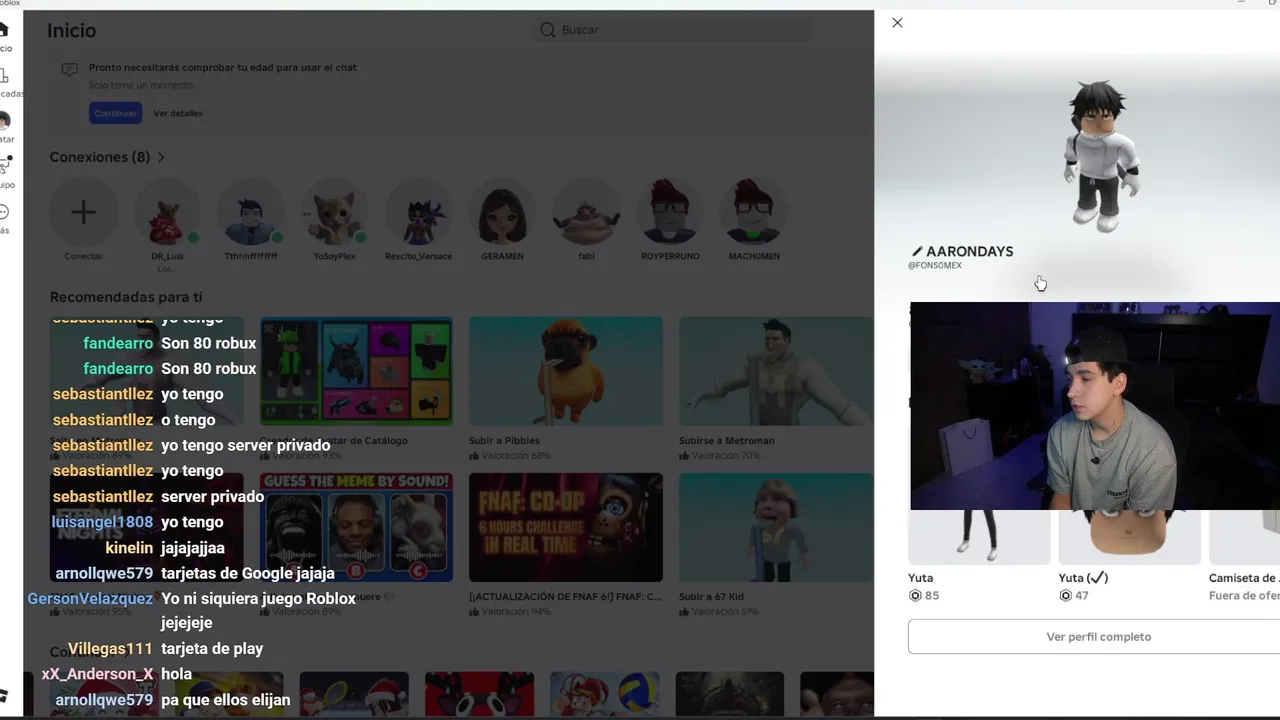This screenshot has width=1280, height=720.
Task: Click the plus Conectar button
Action: pos(83,212)
